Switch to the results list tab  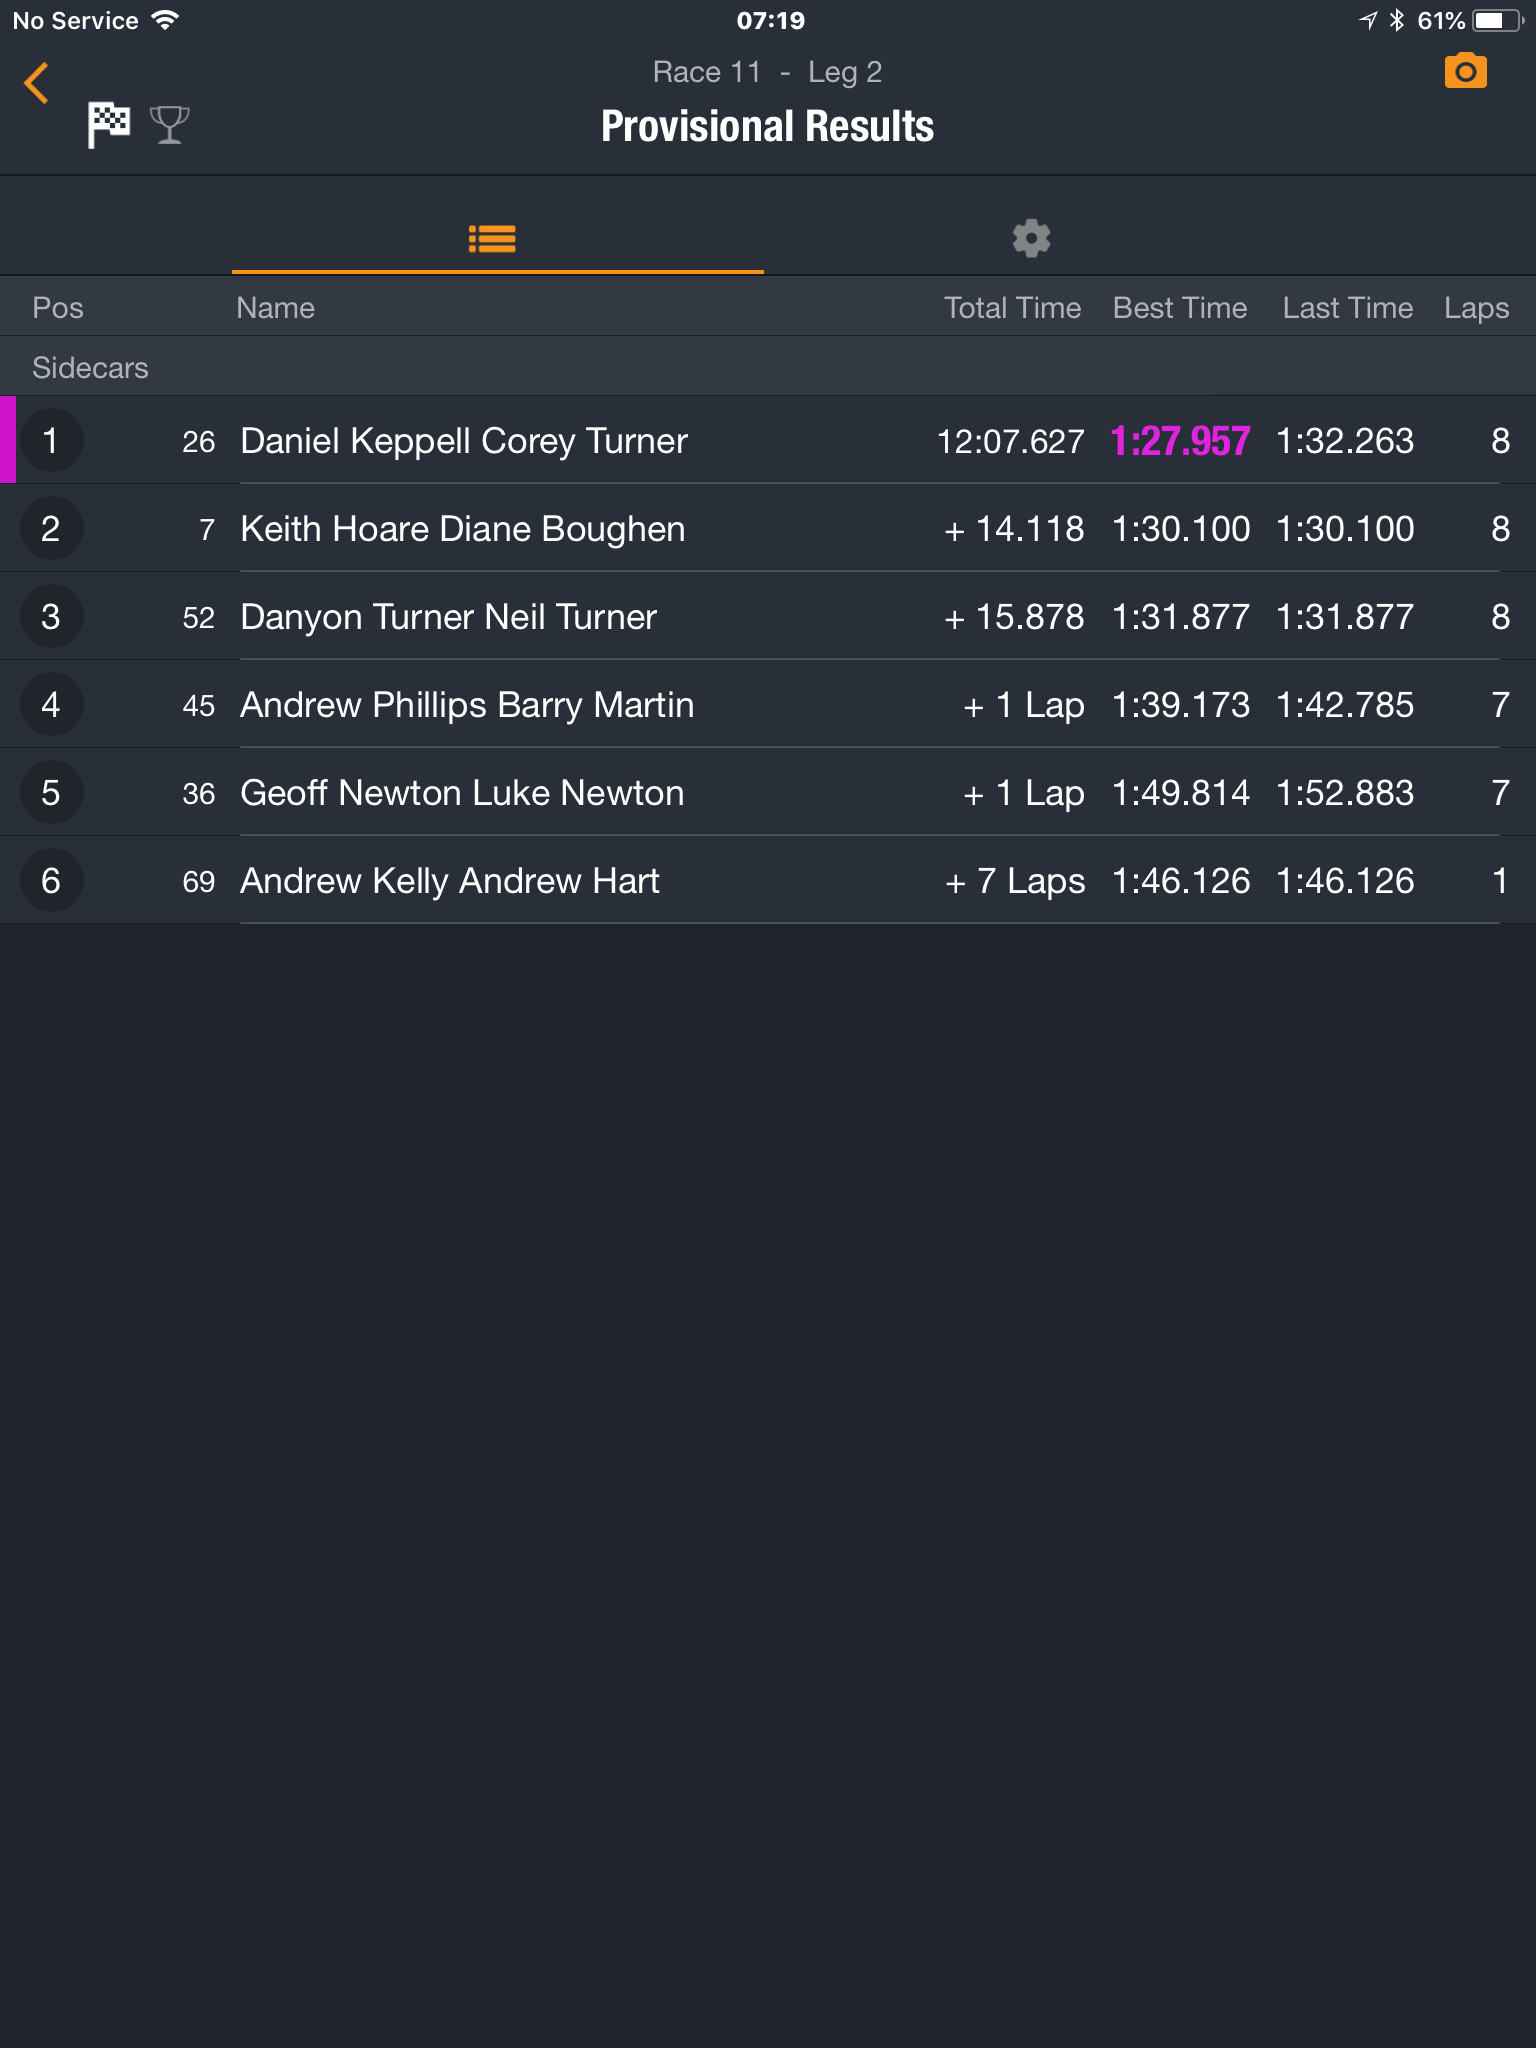pyautogui.click(x=492, y=238)
